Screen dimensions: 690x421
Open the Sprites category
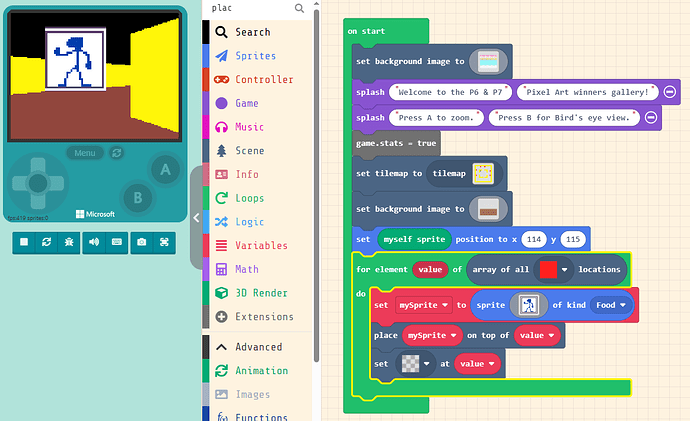click(x=256, y=56)
